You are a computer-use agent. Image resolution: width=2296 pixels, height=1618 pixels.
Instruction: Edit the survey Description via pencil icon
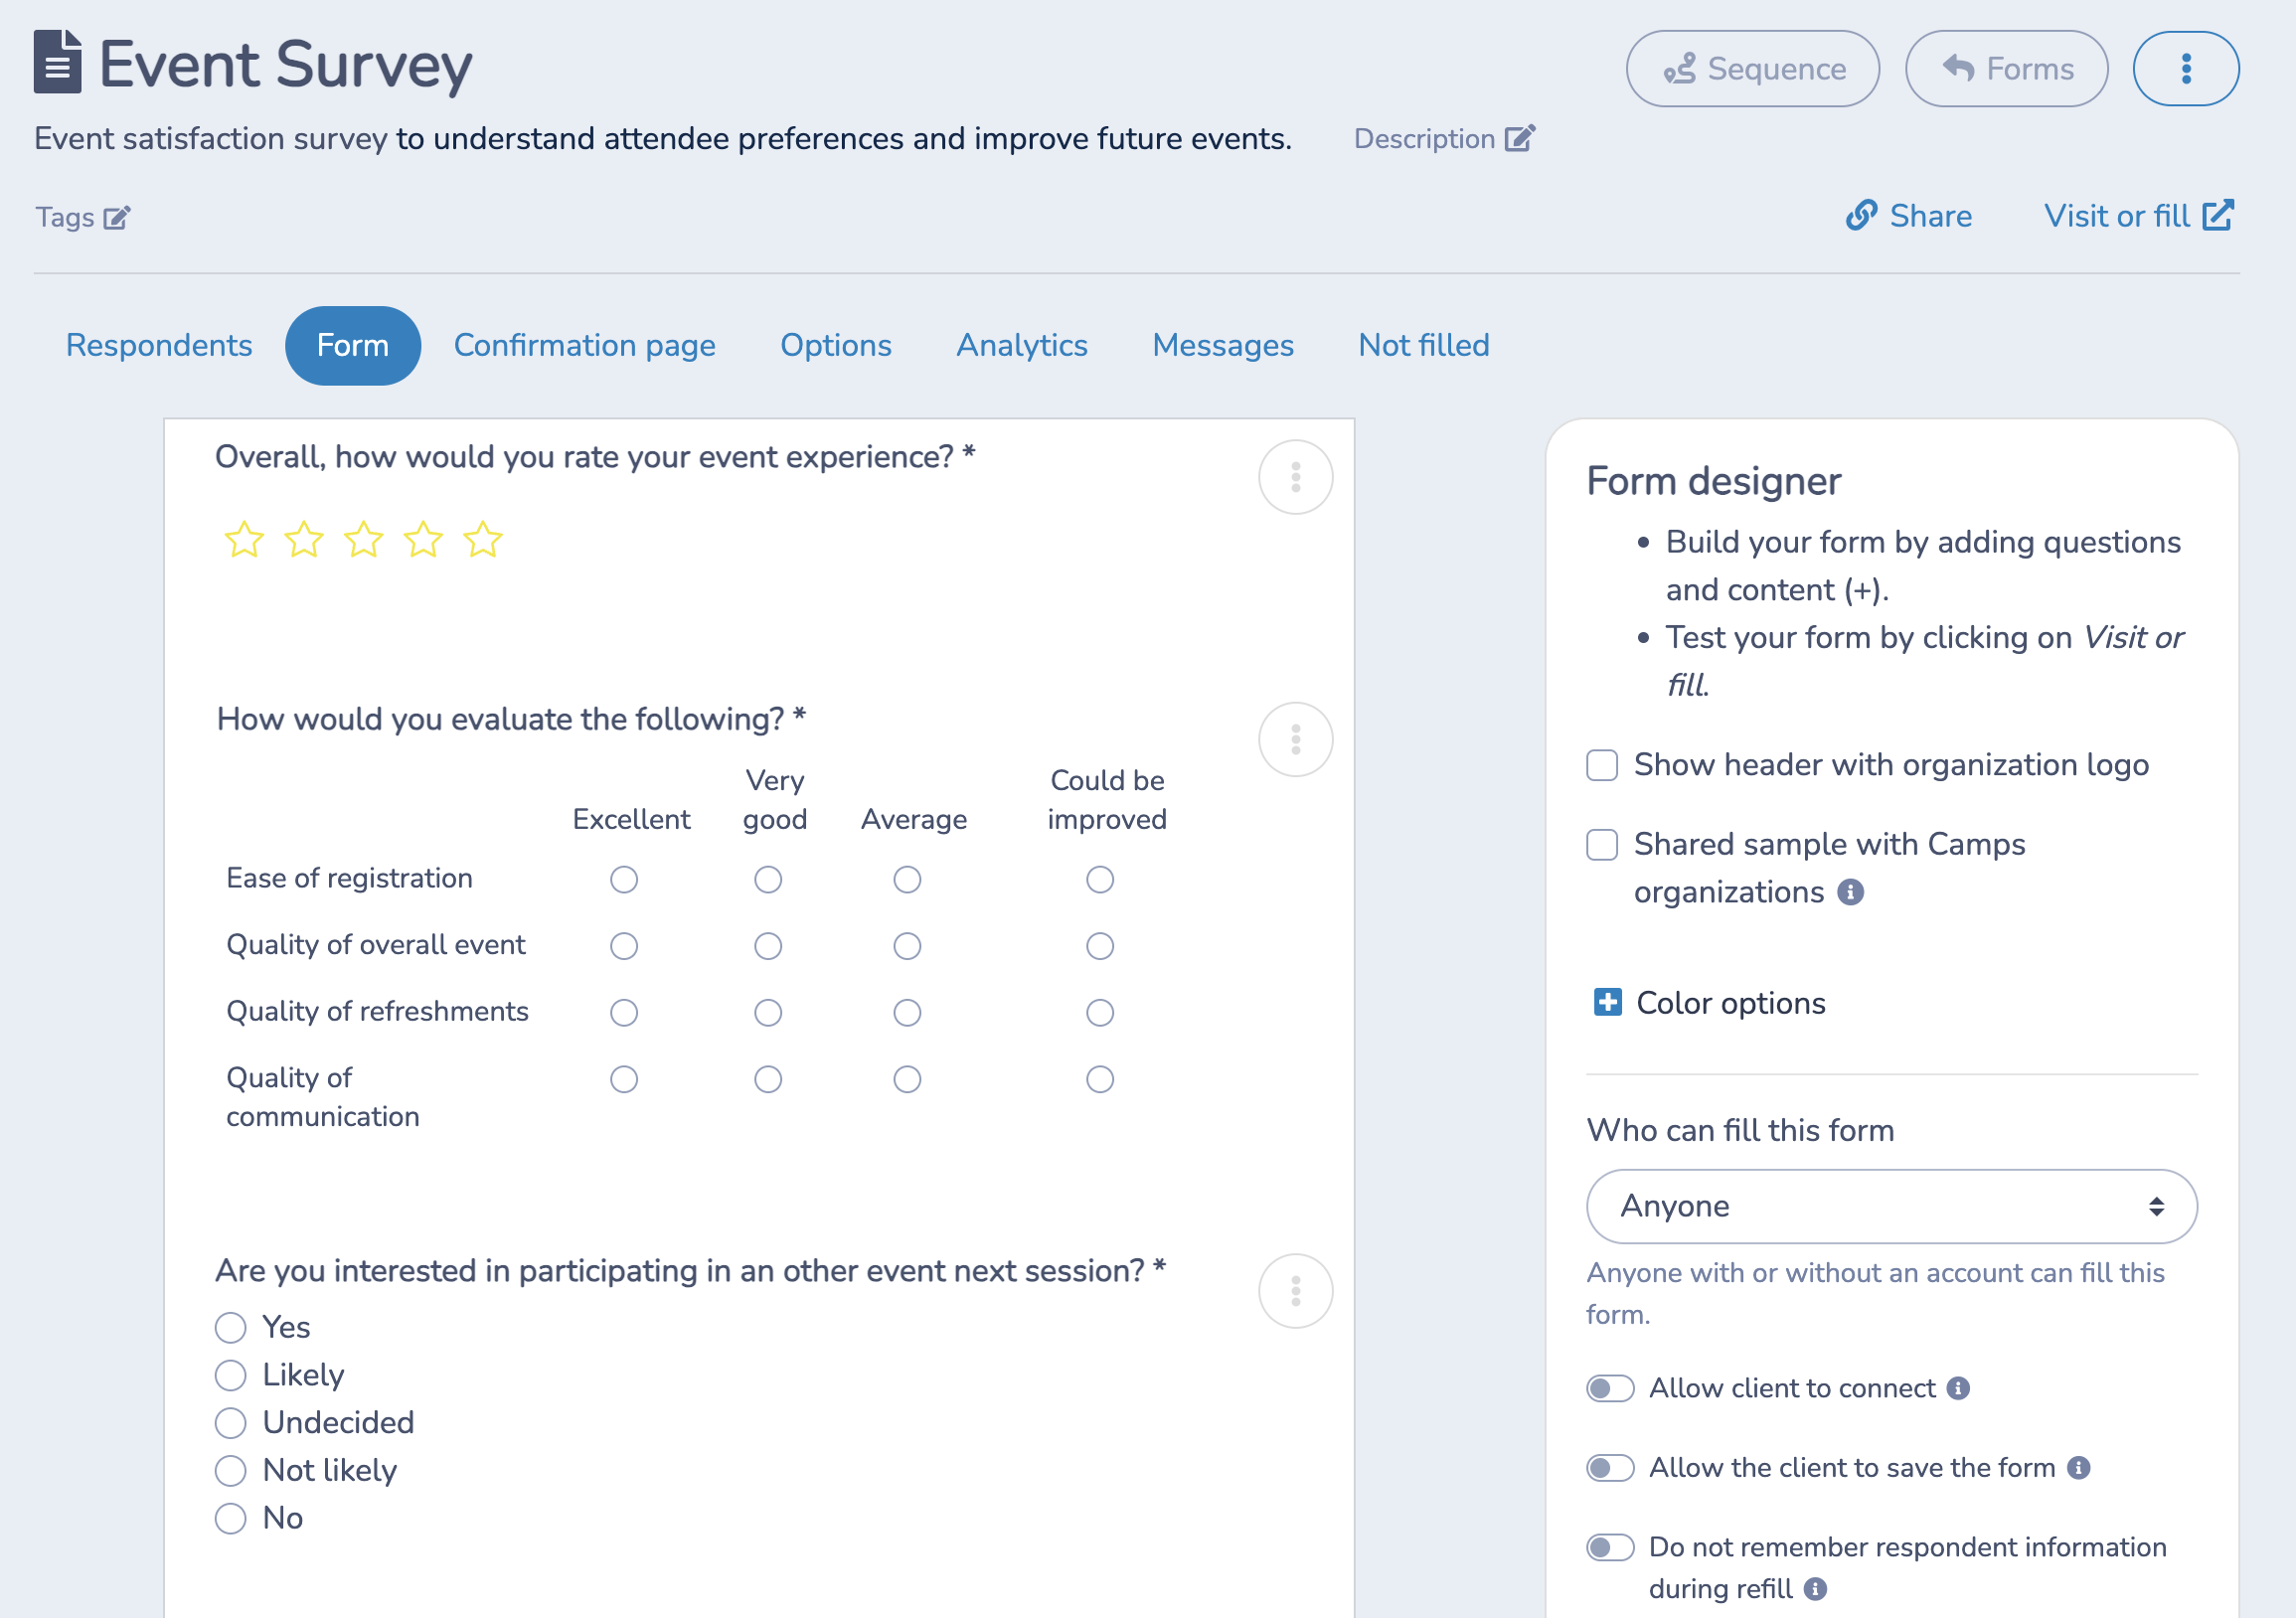(x=1520, y=137)
